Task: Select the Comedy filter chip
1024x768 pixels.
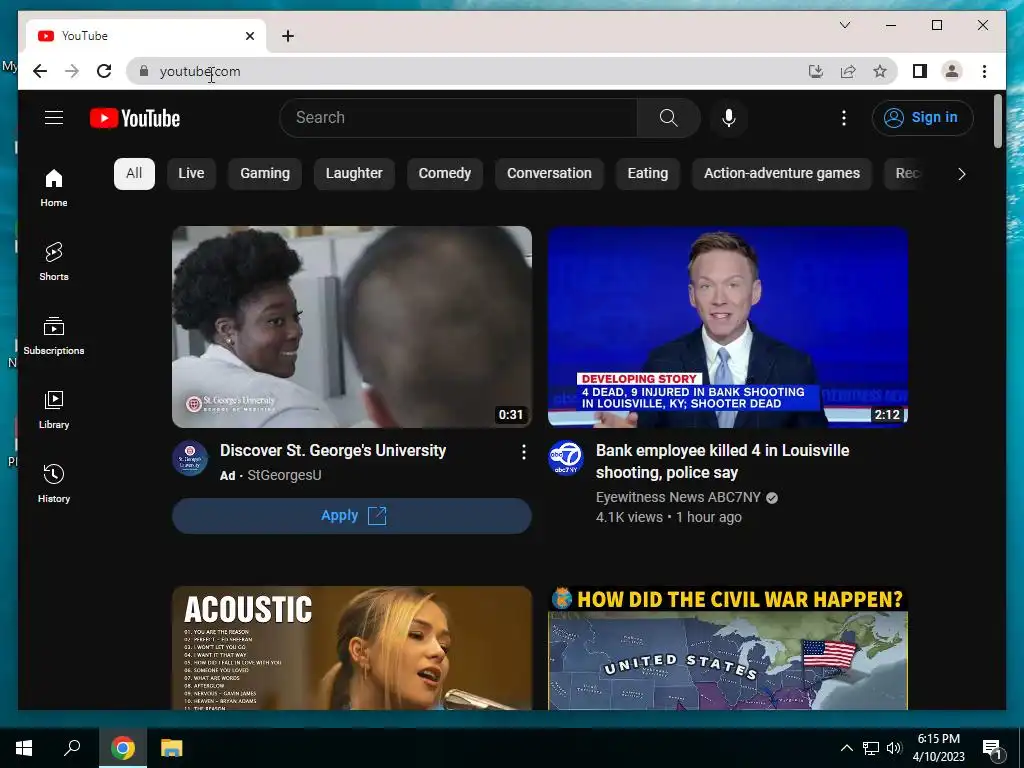Action: 445,174
